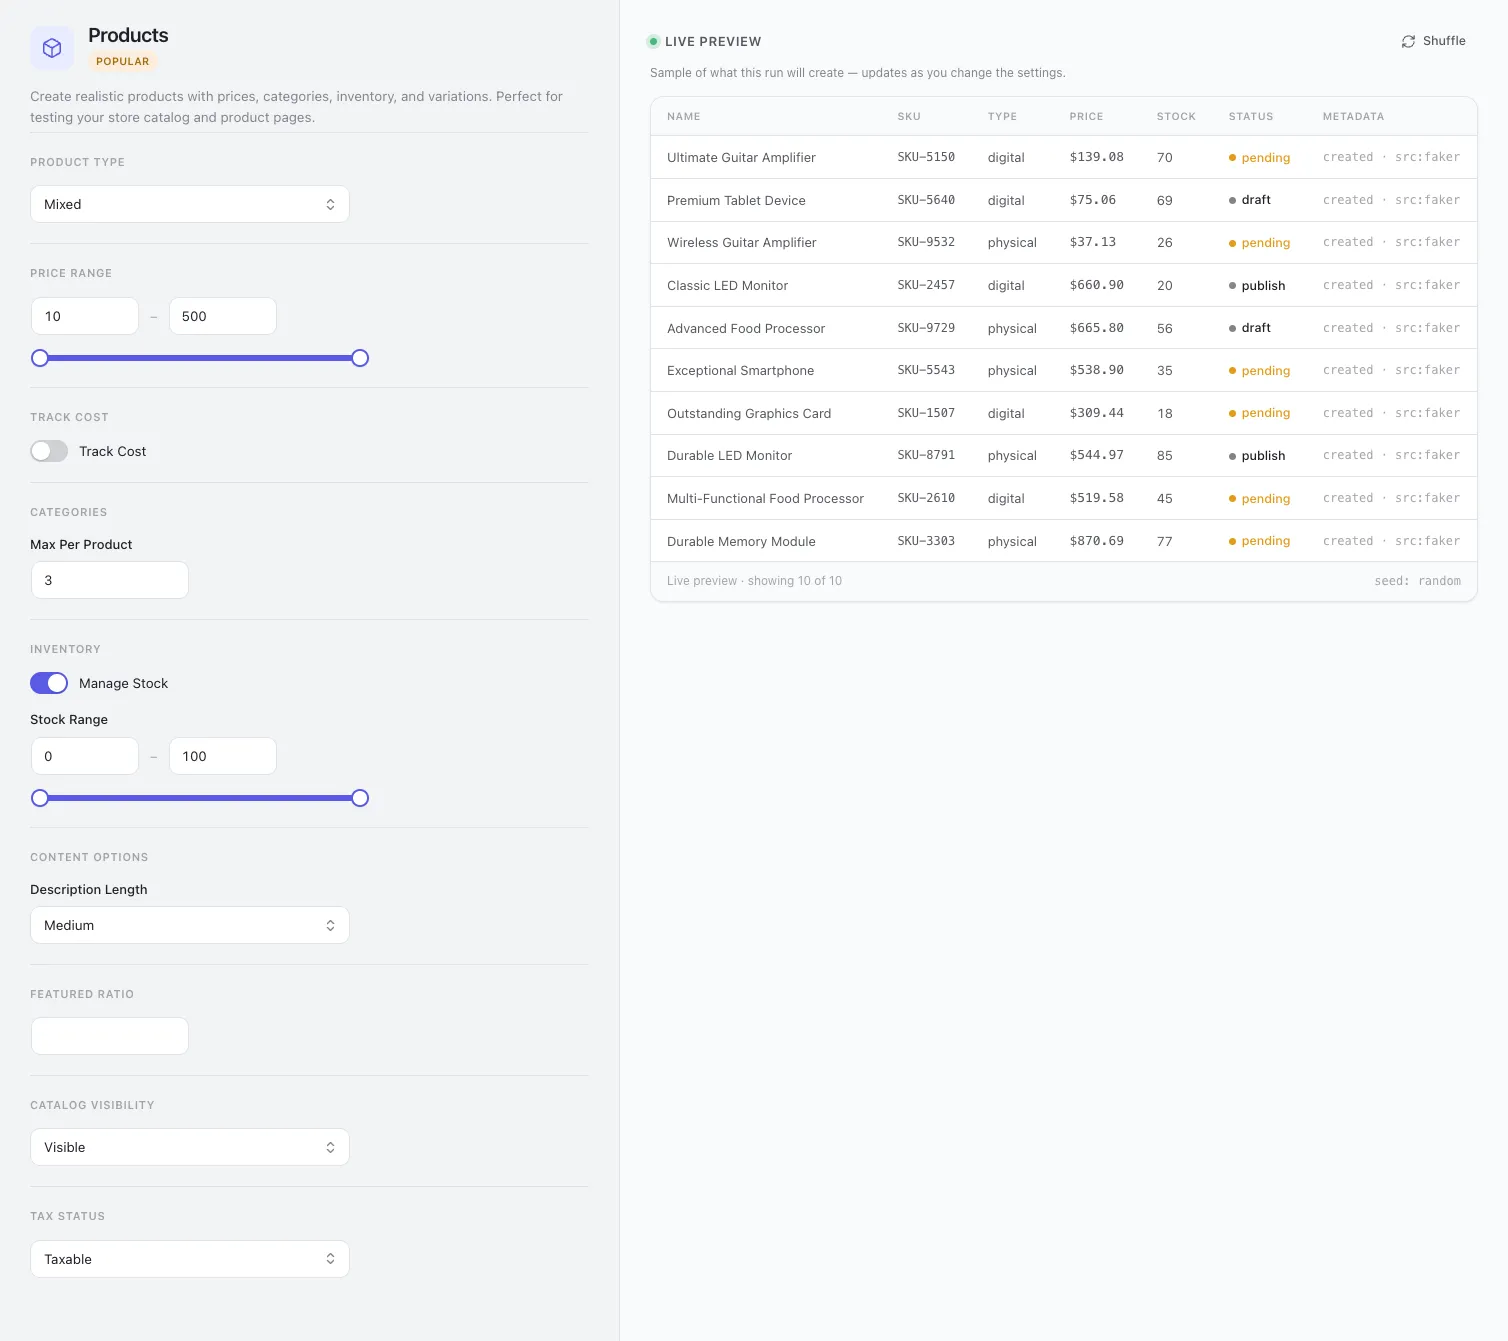
Task: Click the Products cube icon
Action: pyautogui.click(x=52, y=48)
